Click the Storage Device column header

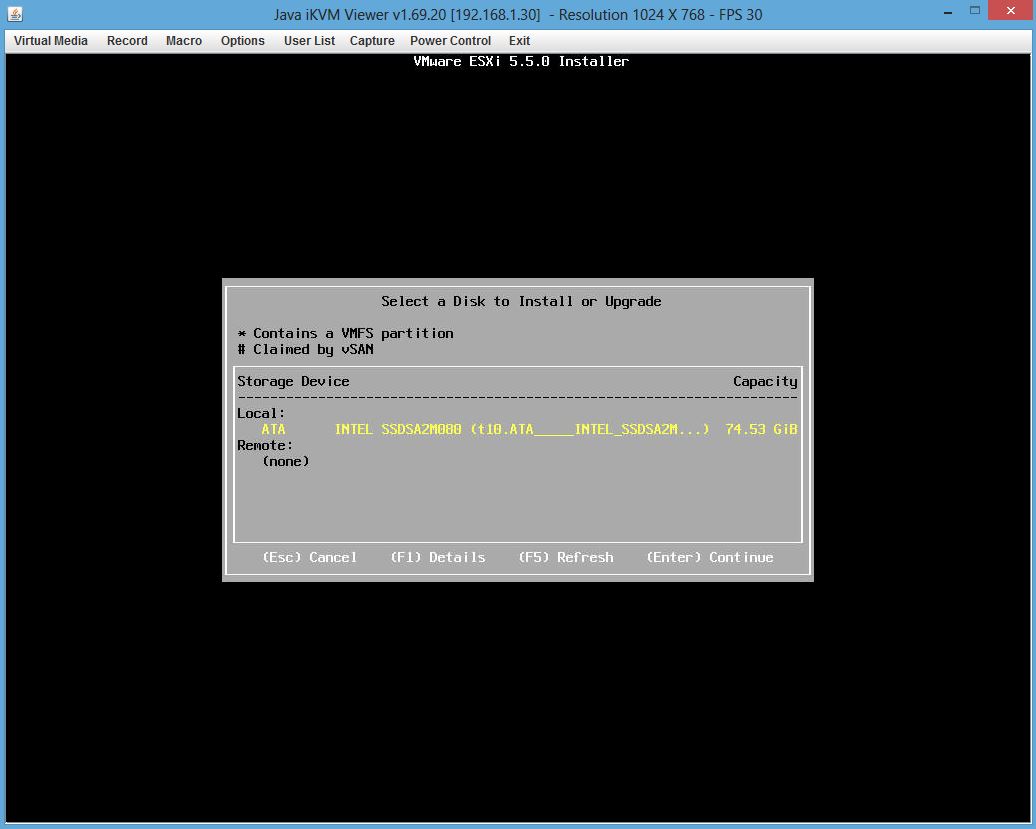[293, 382]
